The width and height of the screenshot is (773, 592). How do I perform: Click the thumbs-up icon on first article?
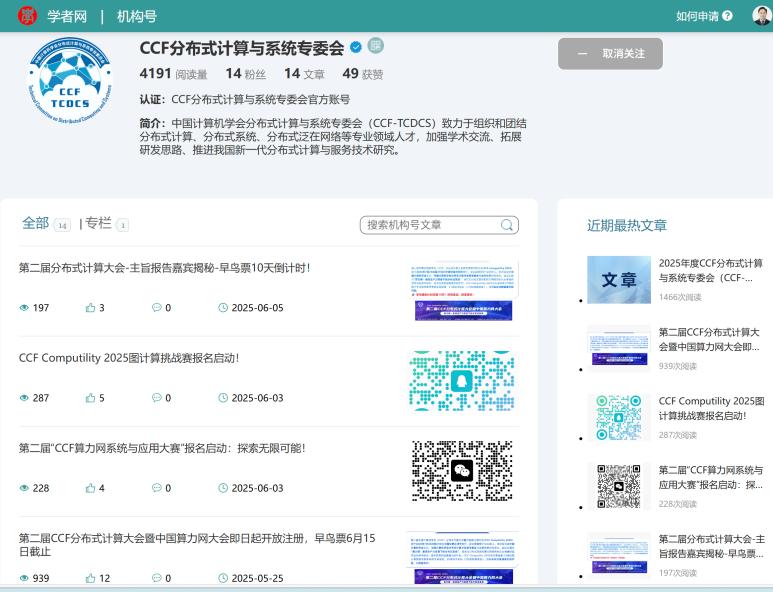coord(90,308)
